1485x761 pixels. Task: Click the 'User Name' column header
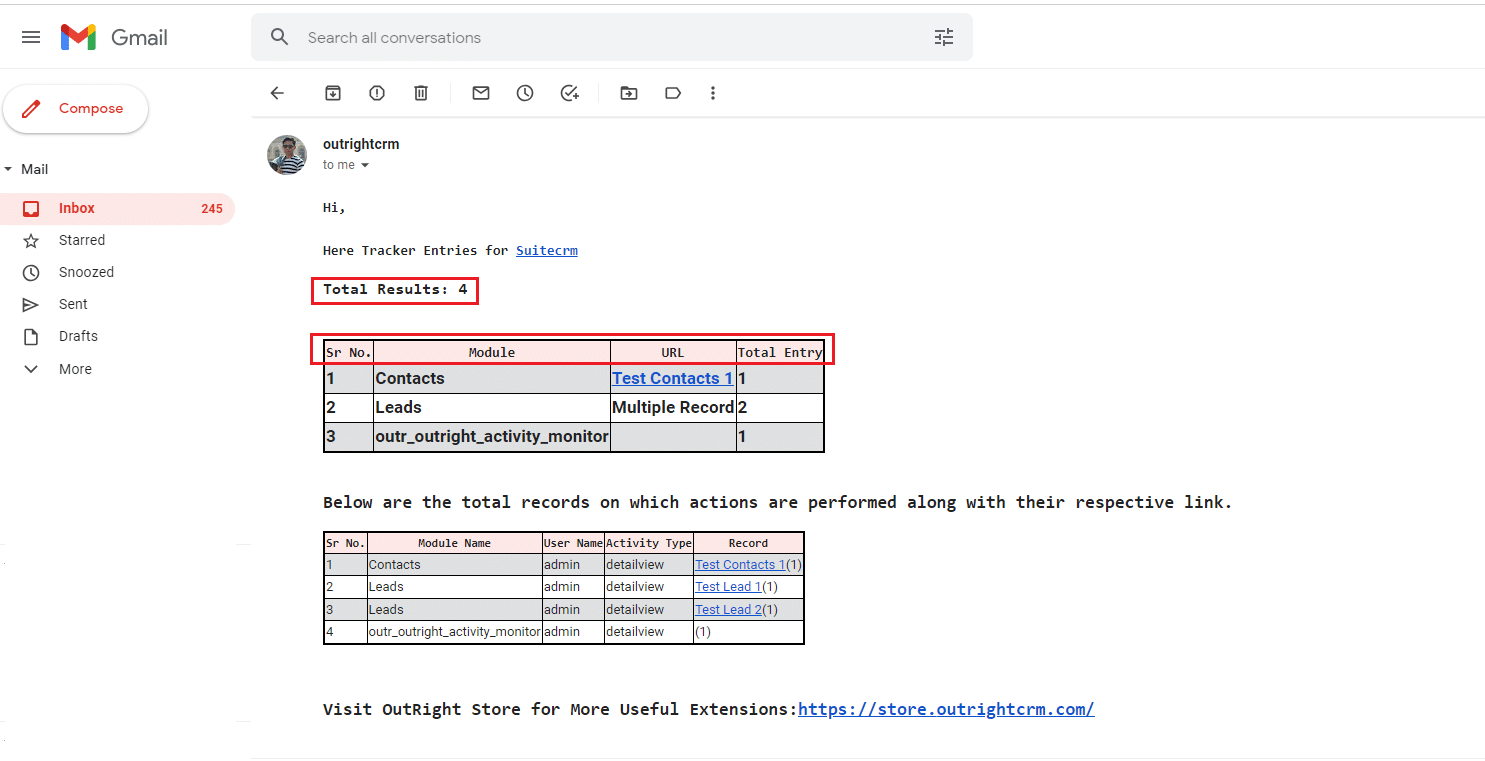click(x=573, y=543)
